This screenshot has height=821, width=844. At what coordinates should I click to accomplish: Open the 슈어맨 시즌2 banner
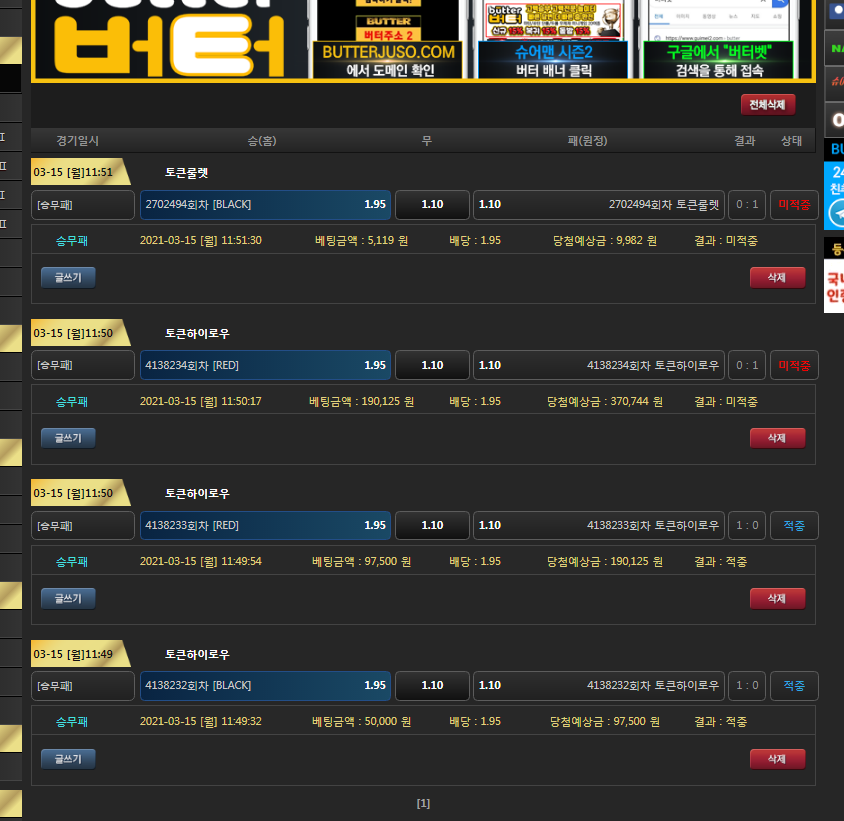tap(553, 60)
